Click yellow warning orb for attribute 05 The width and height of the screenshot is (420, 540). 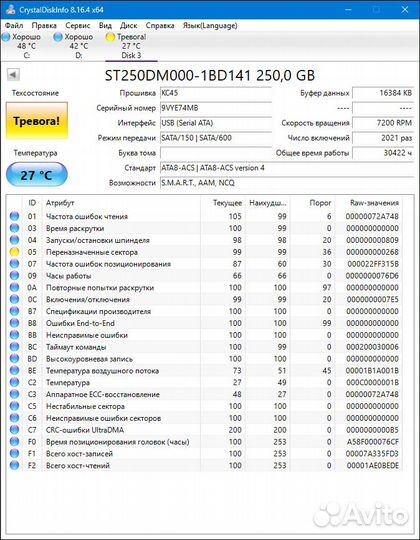point(14,252)
